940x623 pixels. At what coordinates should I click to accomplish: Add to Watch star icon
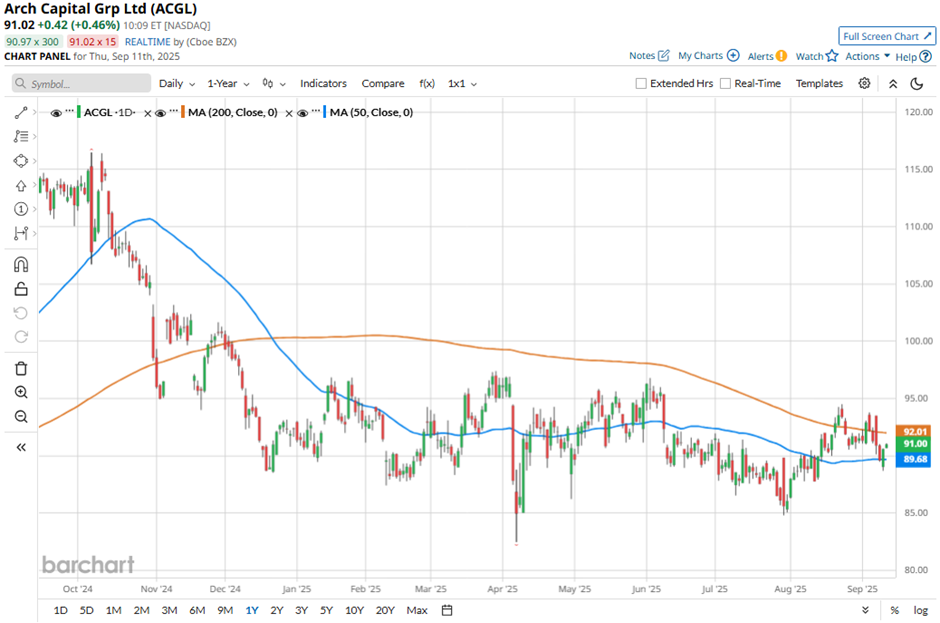pos(831,56)
